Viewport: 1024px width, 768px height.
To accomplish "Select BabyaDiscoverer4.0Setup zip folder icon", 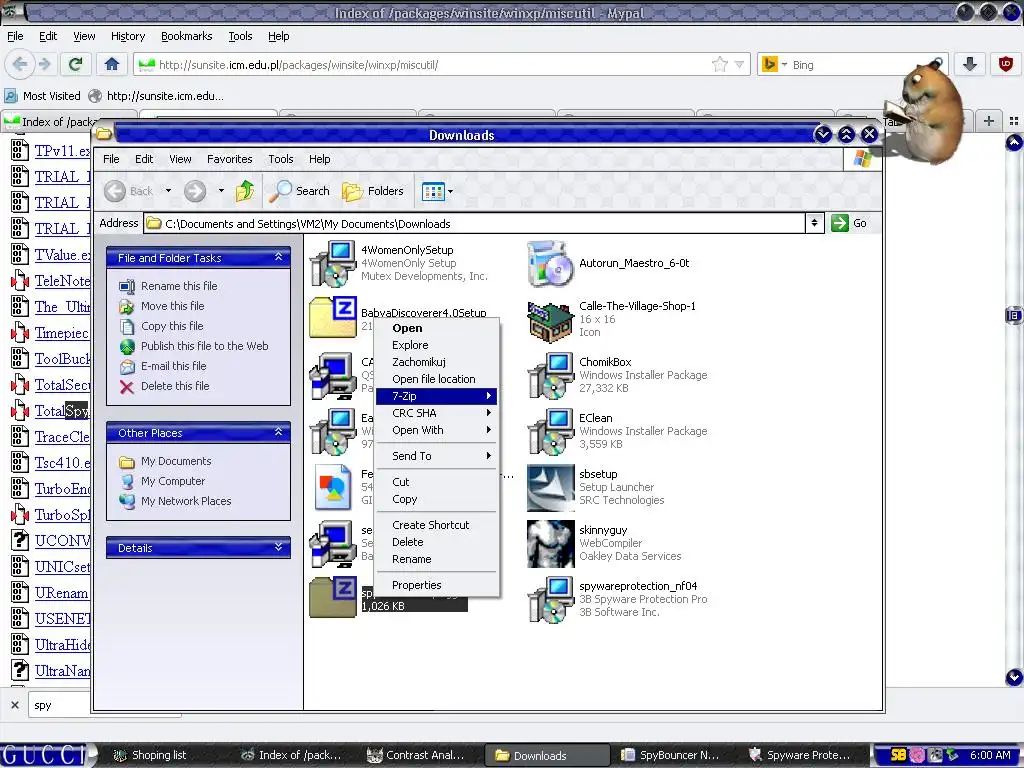I will click(x=333, y=318).
